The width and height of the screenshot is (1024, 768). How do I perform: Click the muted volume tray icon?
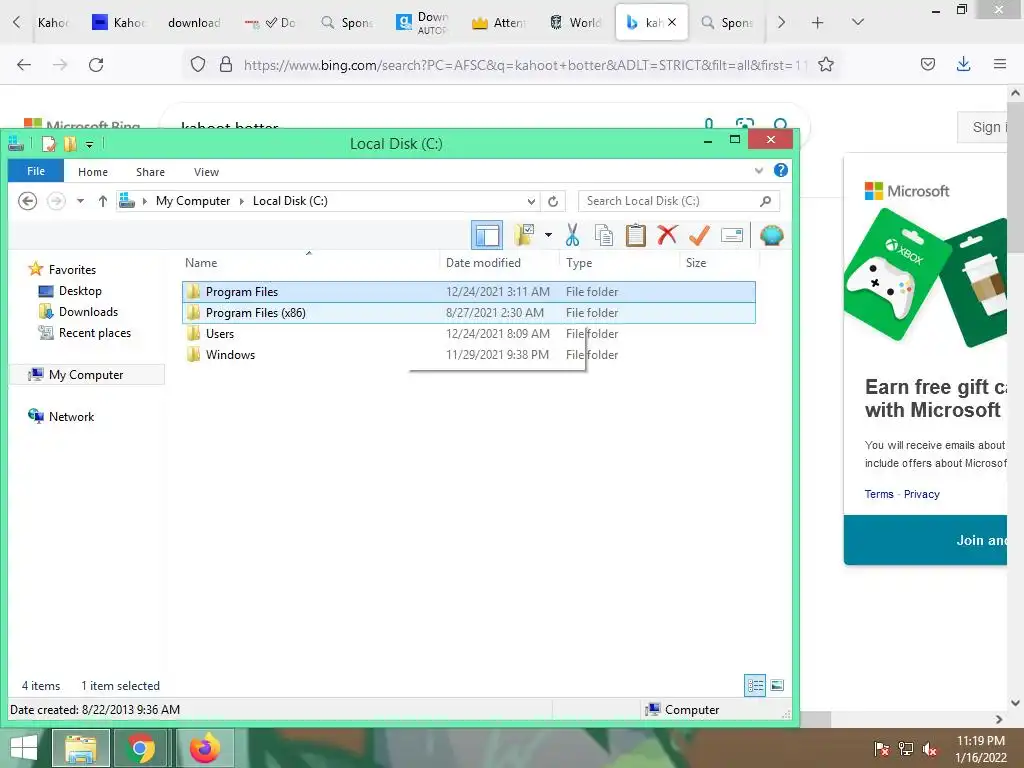[930, 749]
